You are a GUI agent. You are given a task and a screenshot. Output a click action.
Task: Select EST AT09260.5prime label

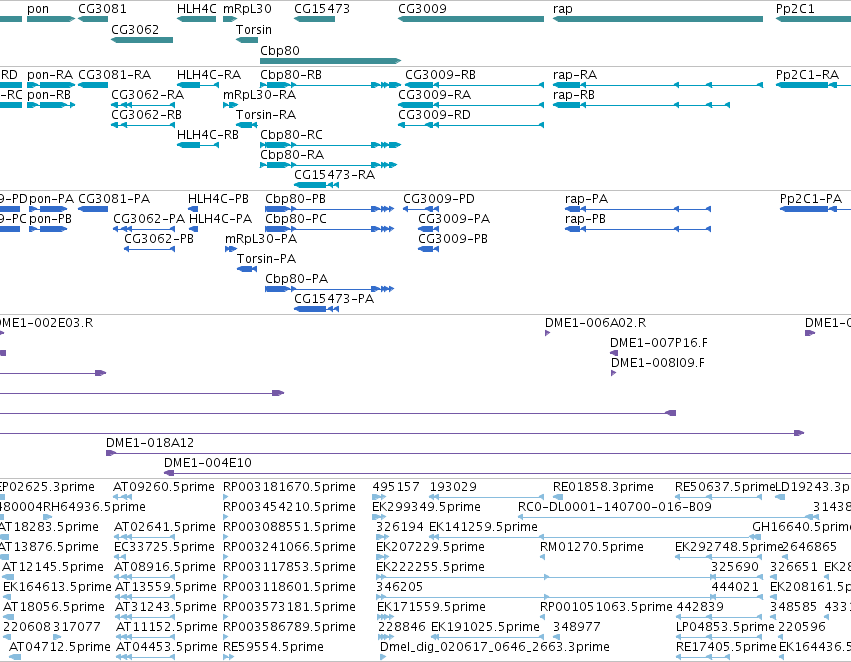click(x=164, y=486)
